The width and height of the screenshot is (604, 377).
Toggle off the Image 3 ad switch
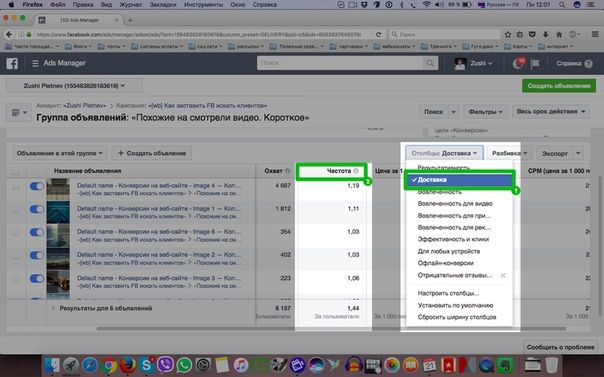pyautogui.click(x=37, y=278)
